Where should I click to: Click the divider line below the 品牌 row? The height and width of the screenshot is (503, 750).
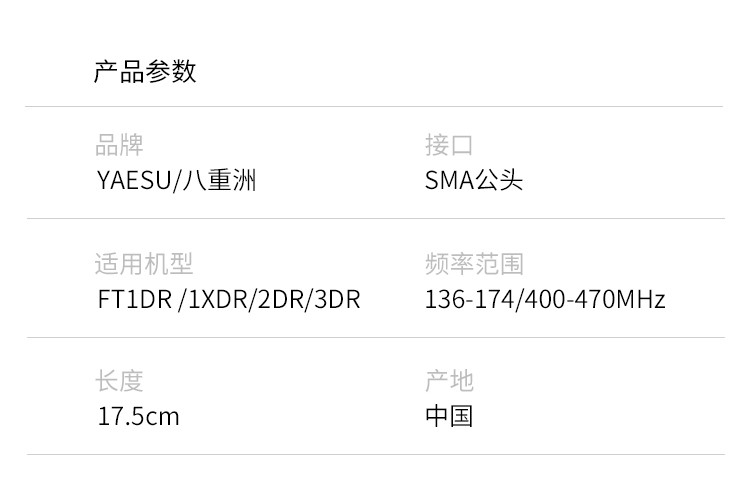tap(374, 218)
